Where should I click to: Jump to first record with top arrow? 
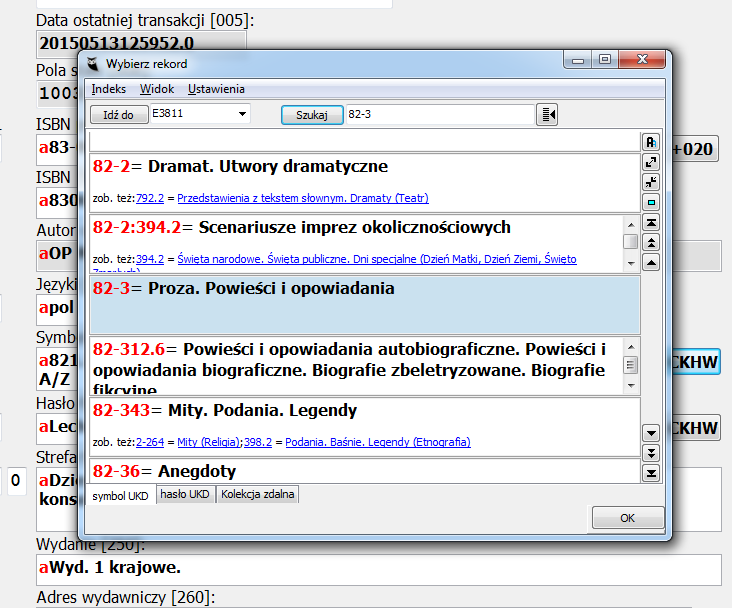click(651, 222)
